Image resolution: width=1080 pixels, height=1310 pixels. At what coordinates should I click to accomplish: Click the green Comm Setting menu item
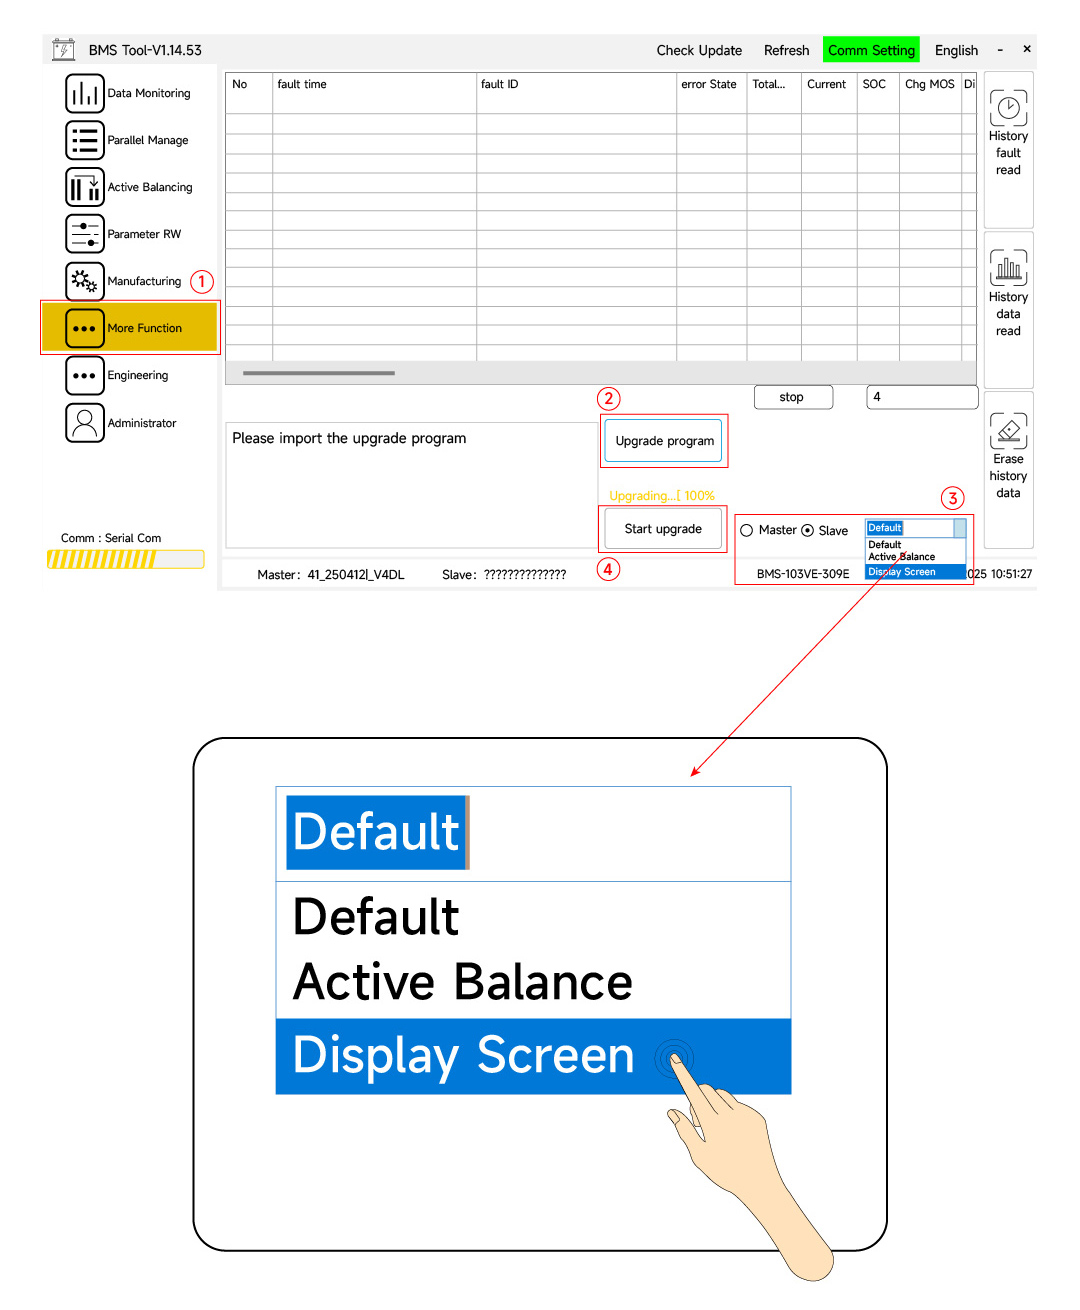pyautogui.click(x=871, y=51)
